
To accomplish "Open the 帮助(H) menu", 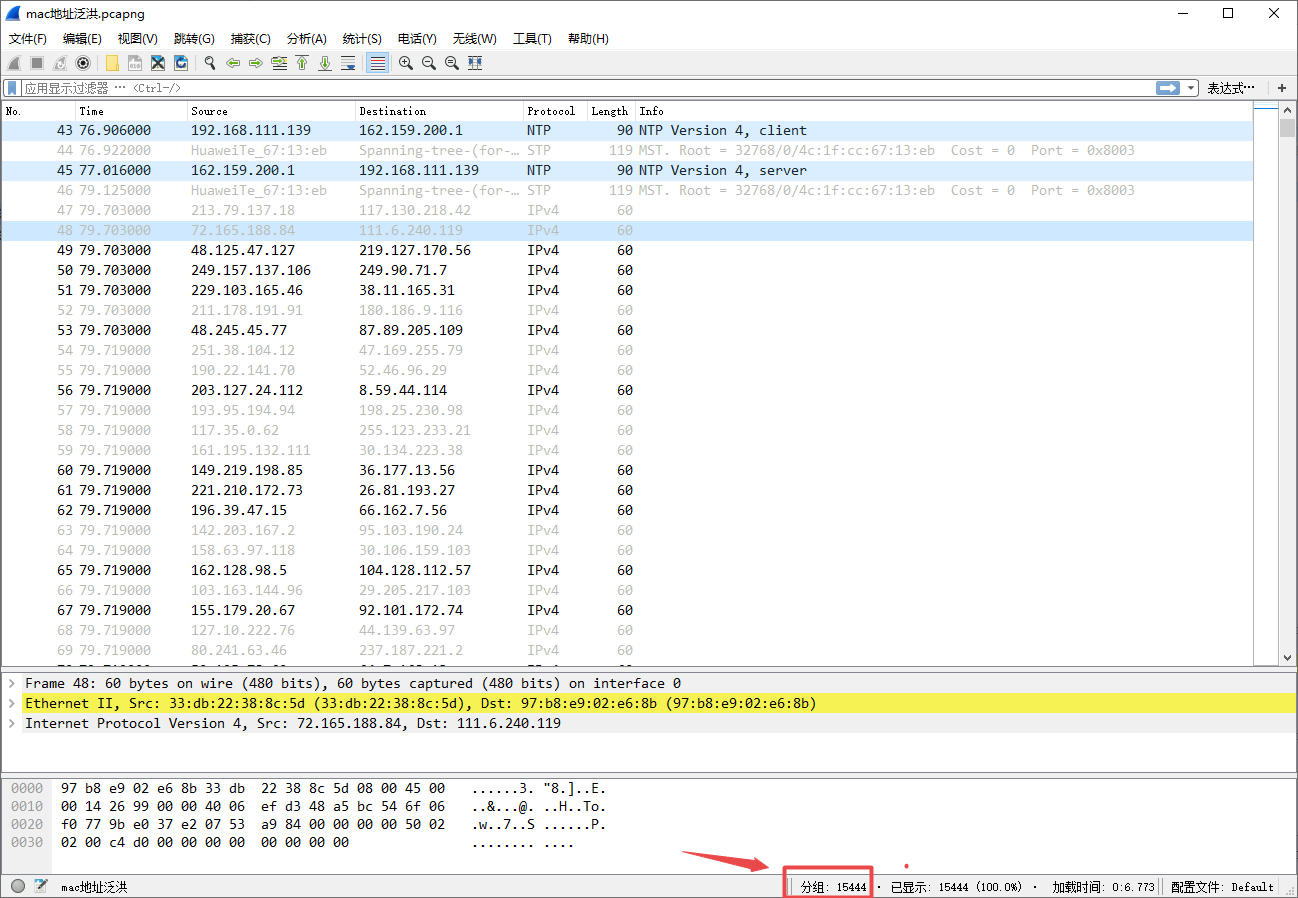I will tap(588, 39).
